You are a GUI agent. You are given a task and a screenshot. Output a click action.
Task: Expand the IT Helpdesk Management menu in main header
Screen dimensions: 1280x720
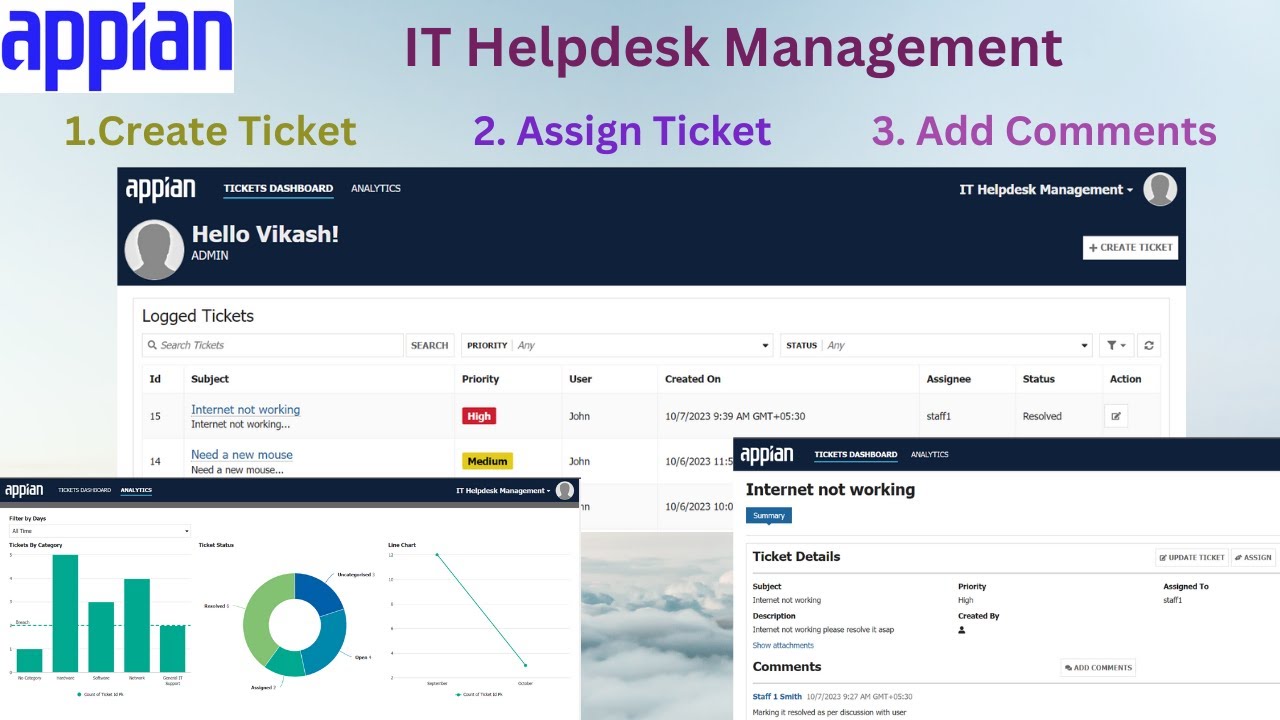(1046, 190)
